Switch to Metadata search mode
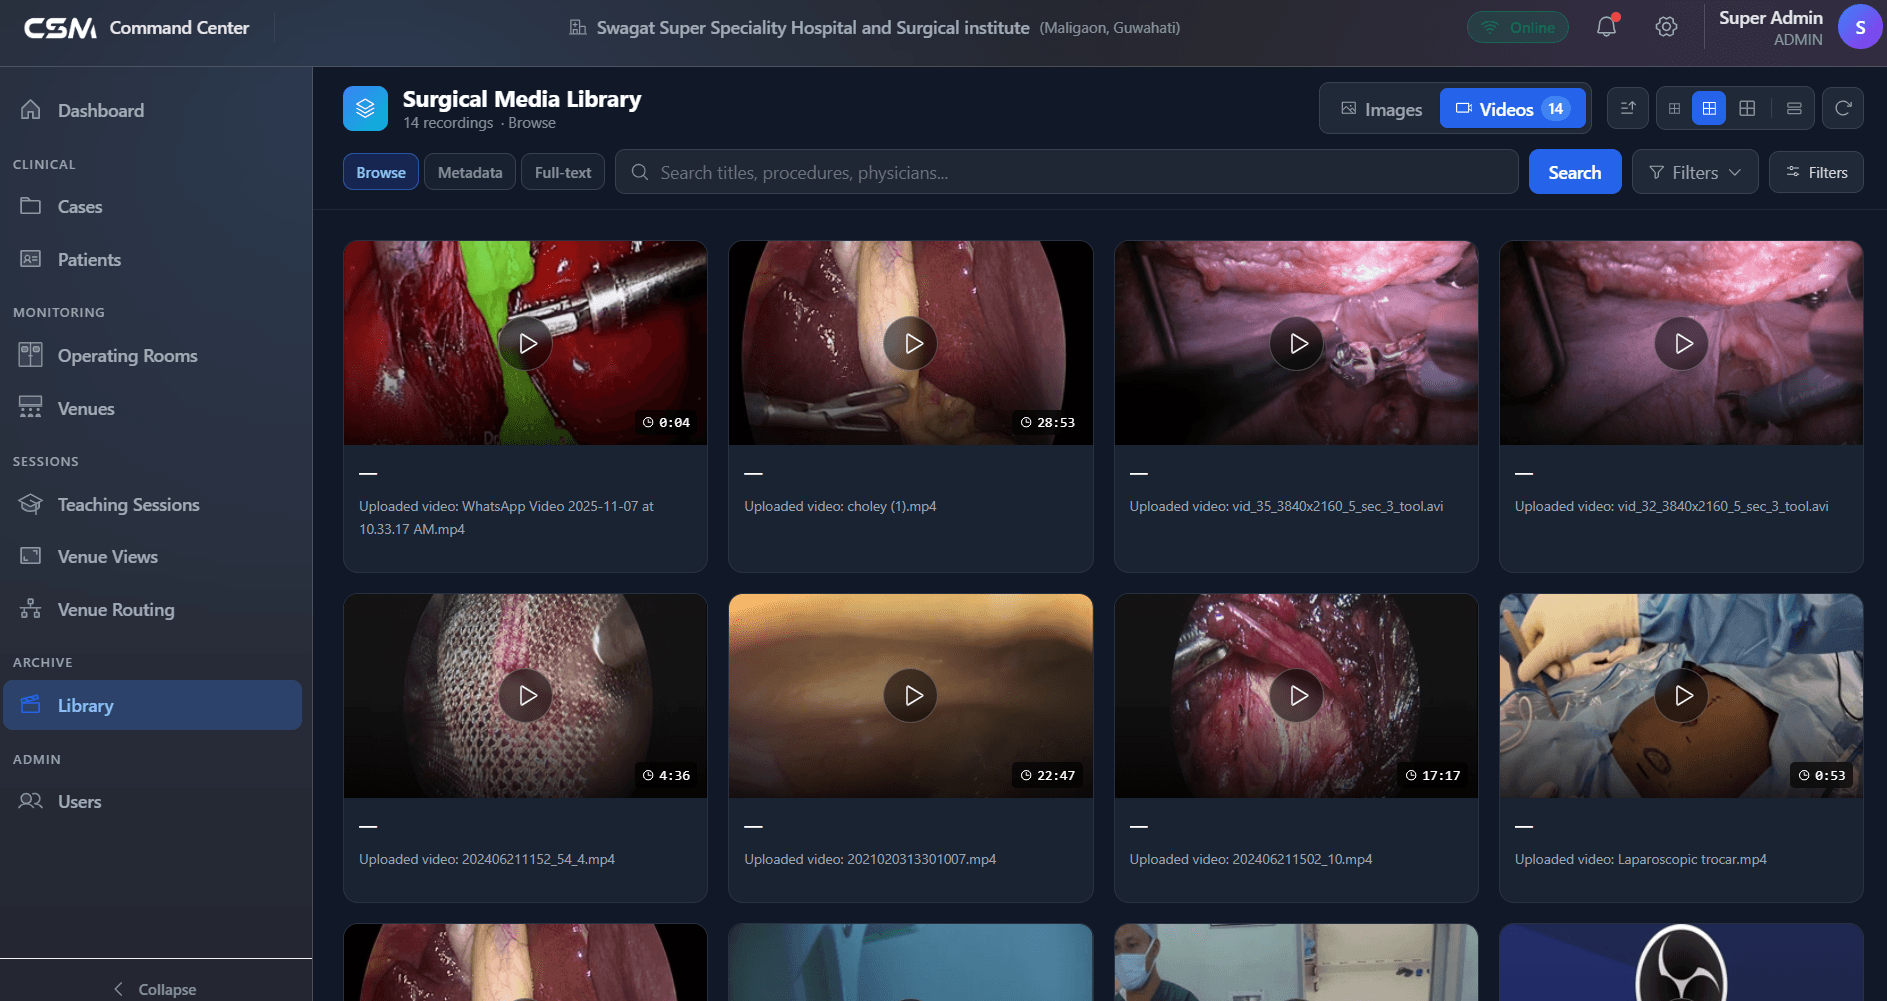The width and height of the screenshot is (1887, 1001). coord(470,172)
